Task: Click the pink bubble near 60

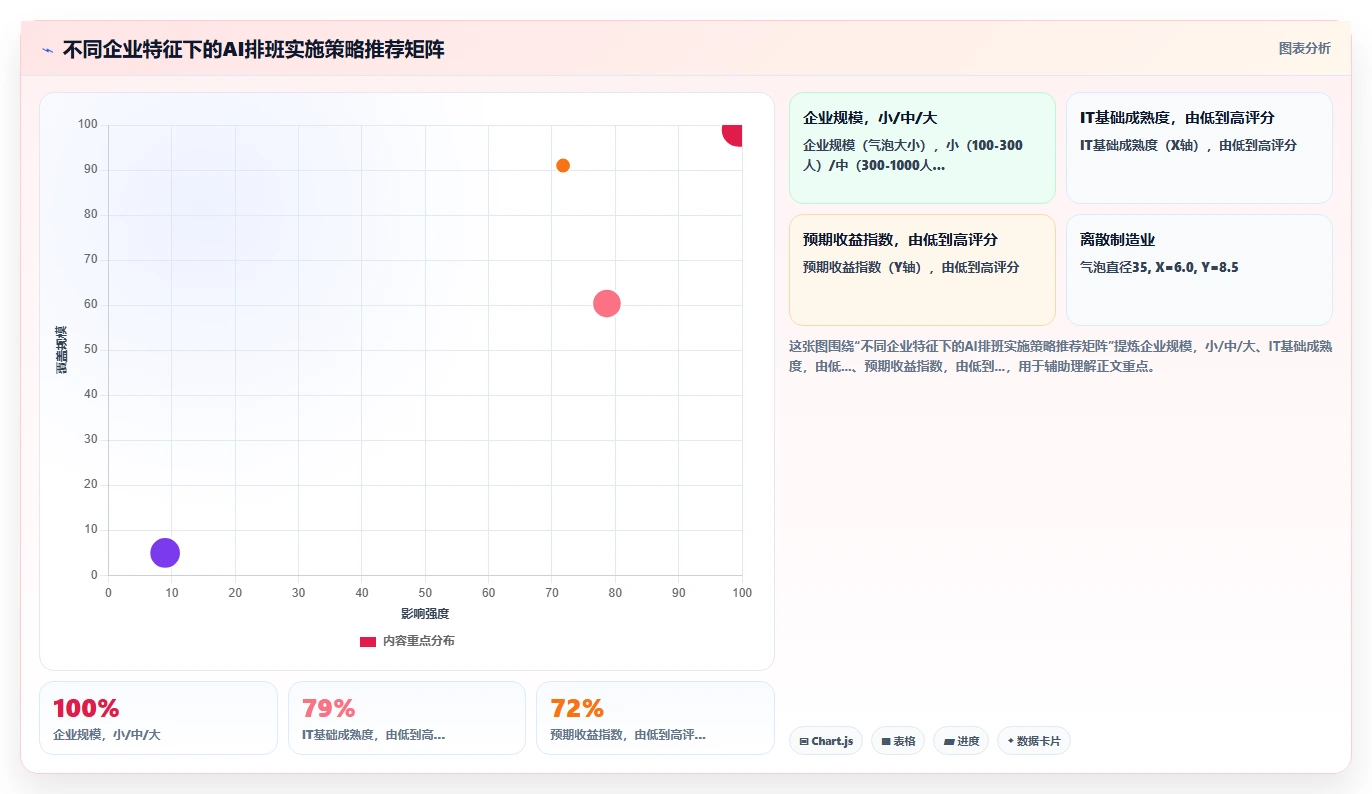Action: 607,304
